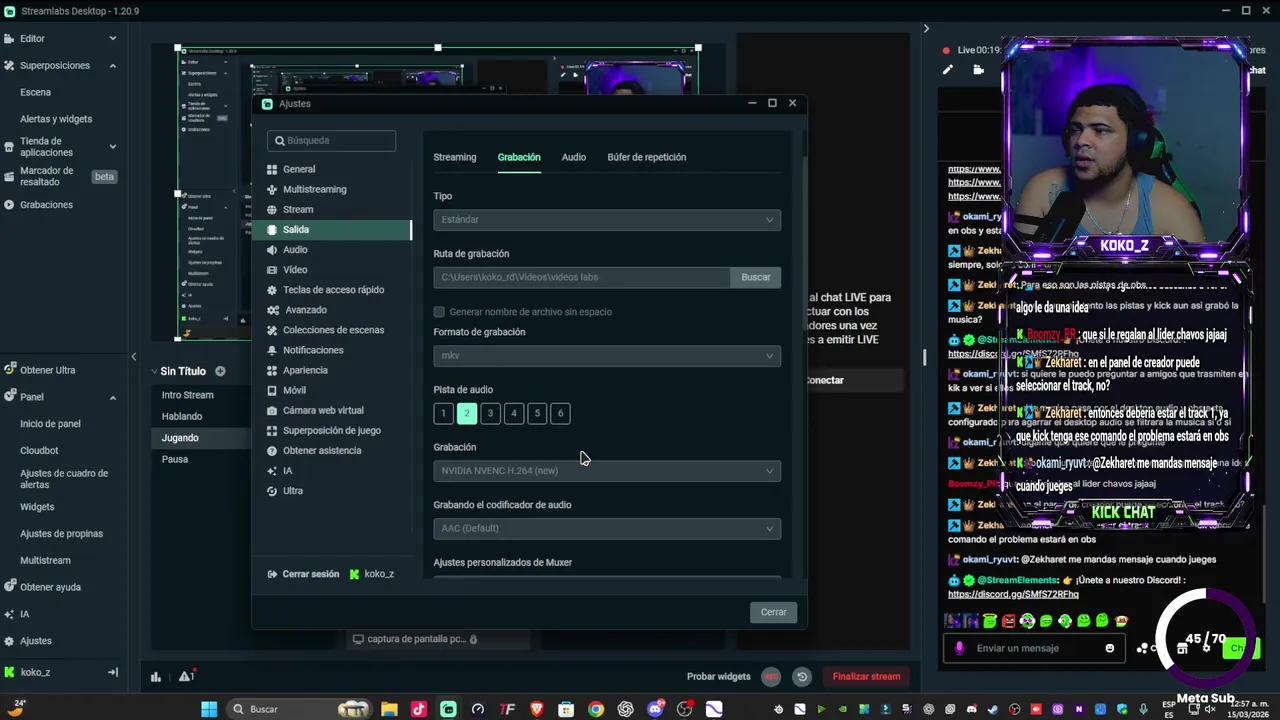This screenshot has width=1280, height=720.
Task: Open Cámara web virtual settings
Action: point(323,410)
